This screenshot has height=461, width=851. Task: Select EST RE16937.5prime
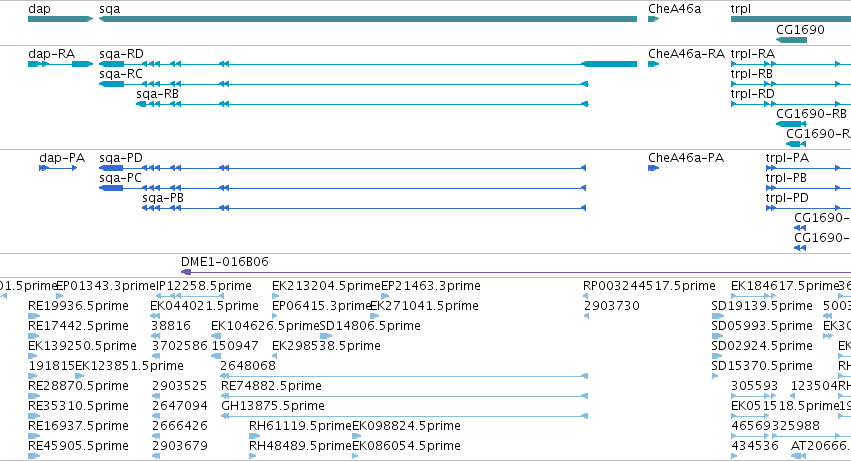[x=78, y=426]
